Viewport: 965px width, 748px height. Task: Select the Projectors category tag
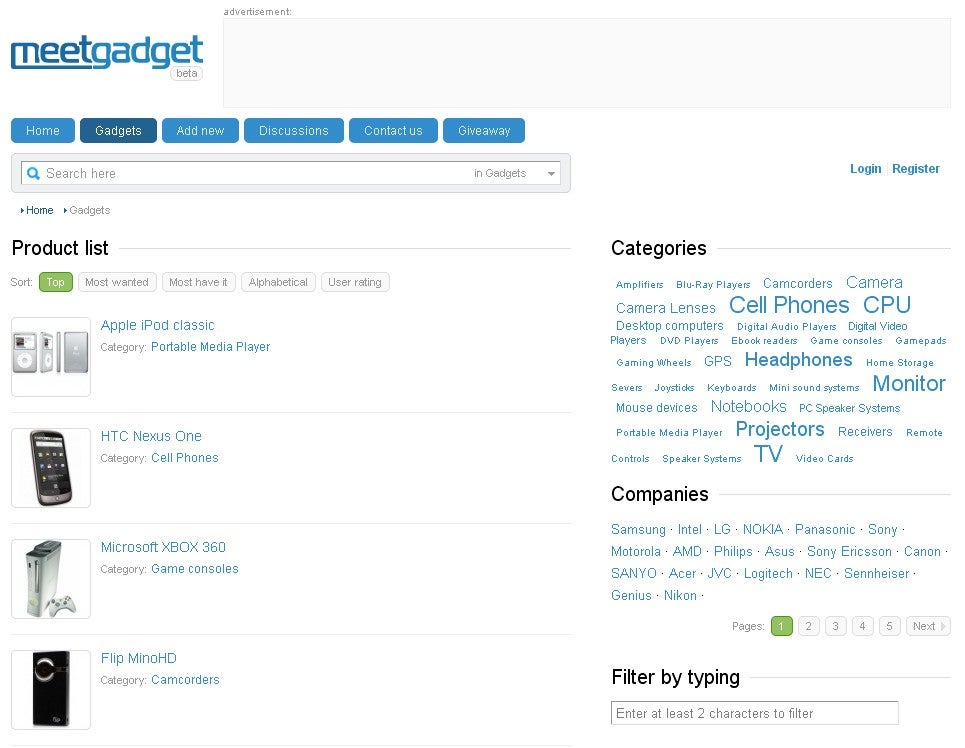tap(780, 429)
